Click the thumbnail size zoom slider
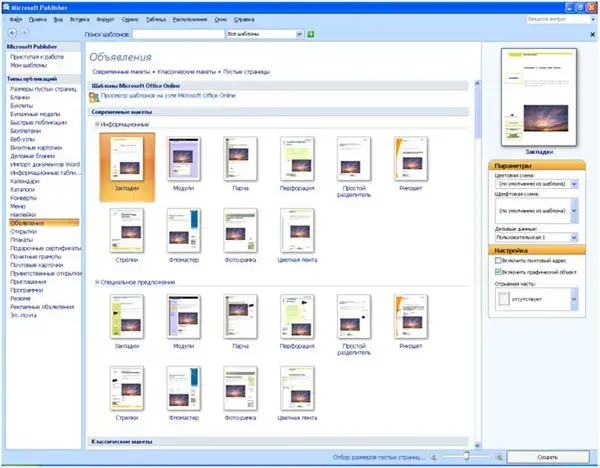Screen dimensions: 600x468 point(467,457)
